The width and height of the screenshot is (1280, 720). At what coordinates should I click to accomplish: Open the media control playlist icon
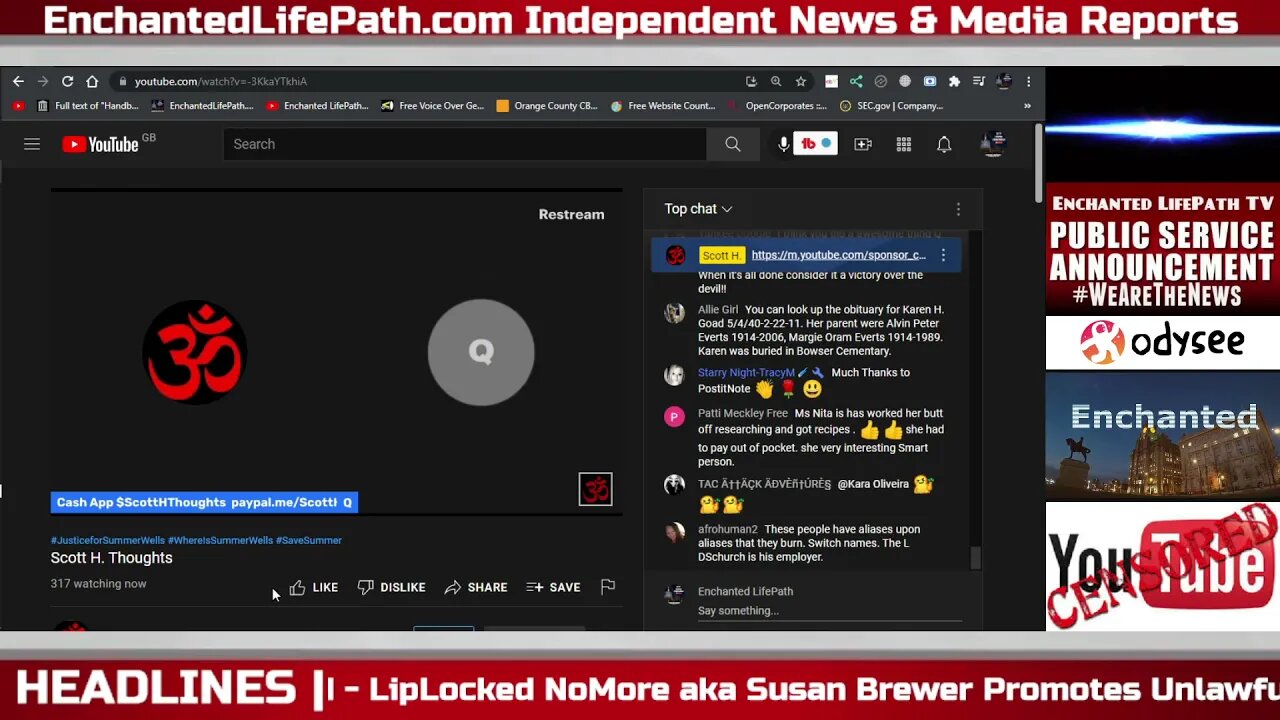click(979, 81)
